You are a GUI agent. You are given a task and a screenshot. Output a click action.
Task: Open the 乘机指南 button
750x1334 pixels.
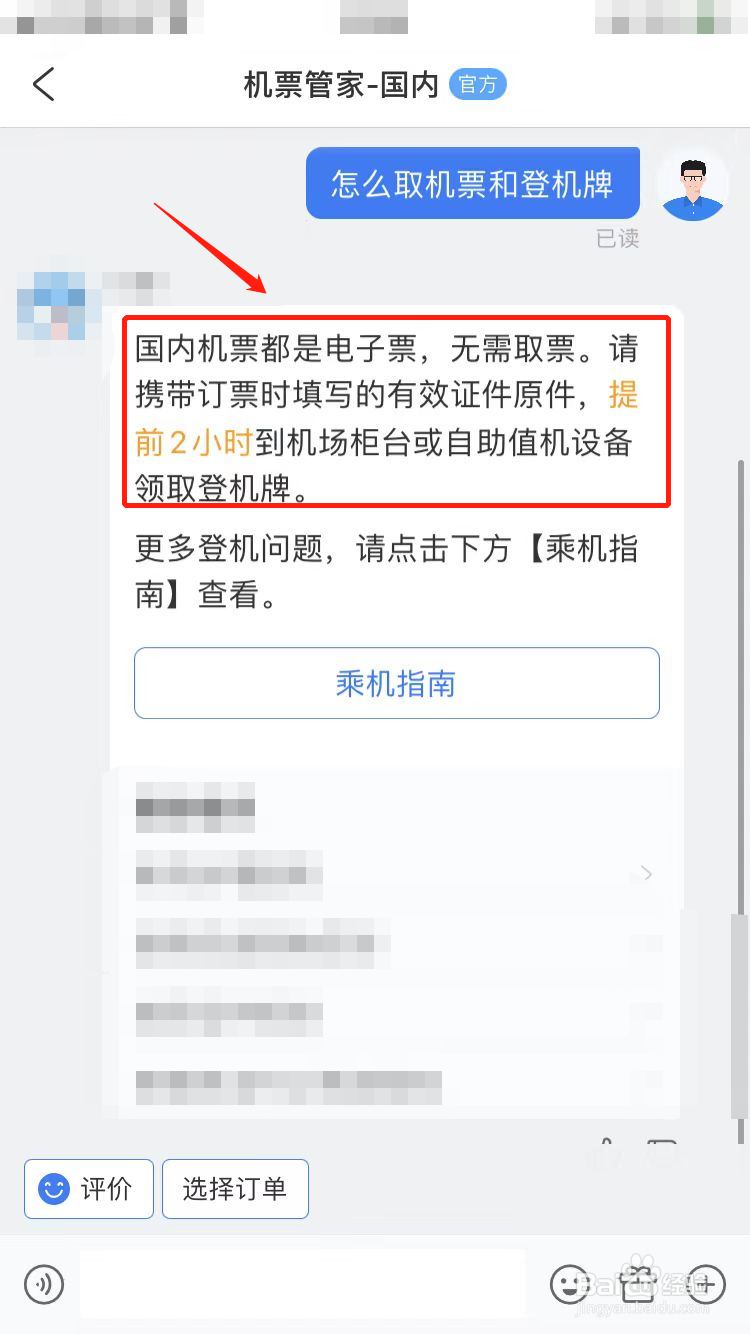pyautogui.click(x=397, y=683)
